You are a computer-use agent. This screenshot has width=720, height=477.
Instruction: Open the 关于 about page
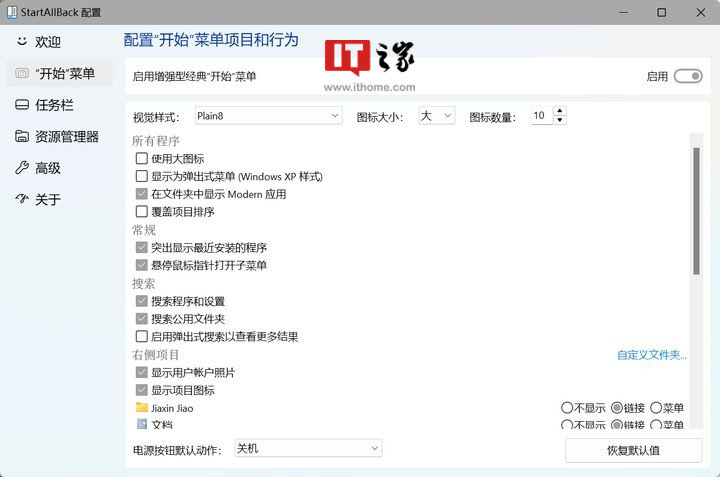pyautogui.click(x=59, y=199)
